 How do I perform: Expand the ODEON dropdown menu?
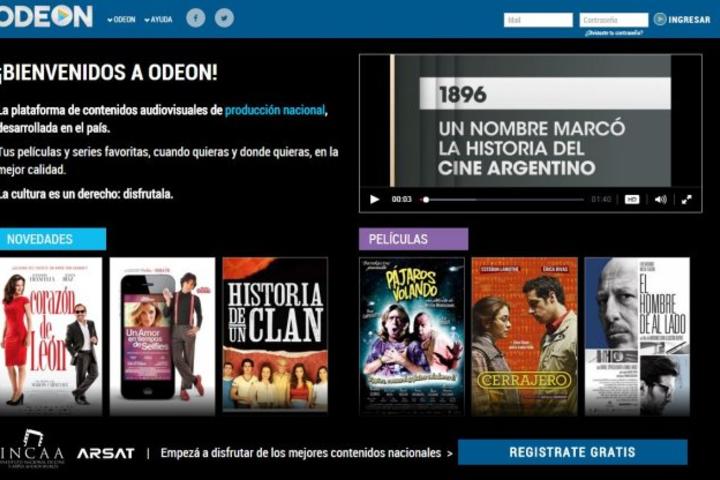point(121,20)
